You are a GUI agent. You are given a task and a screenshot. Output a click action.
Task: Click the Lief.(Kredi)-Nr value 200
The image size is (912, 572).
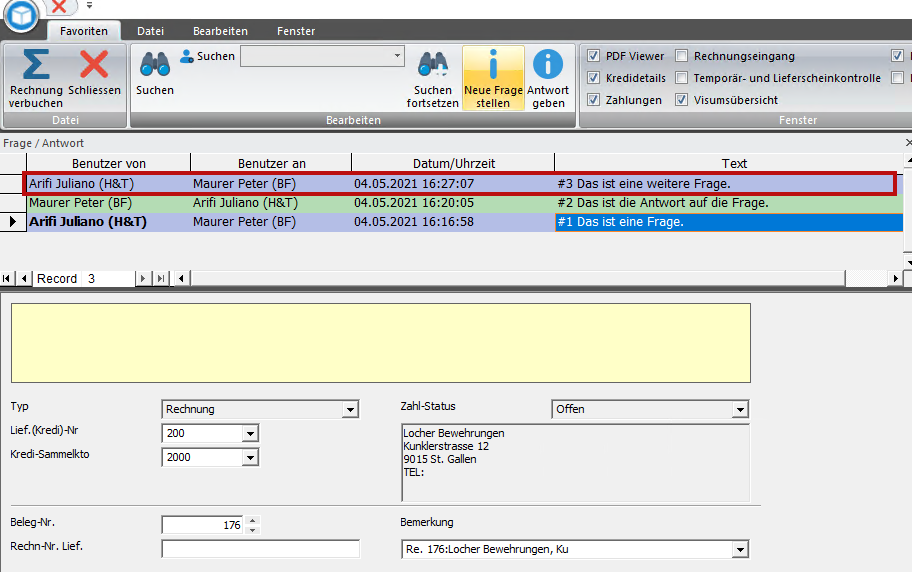click(x=202, y=434)
